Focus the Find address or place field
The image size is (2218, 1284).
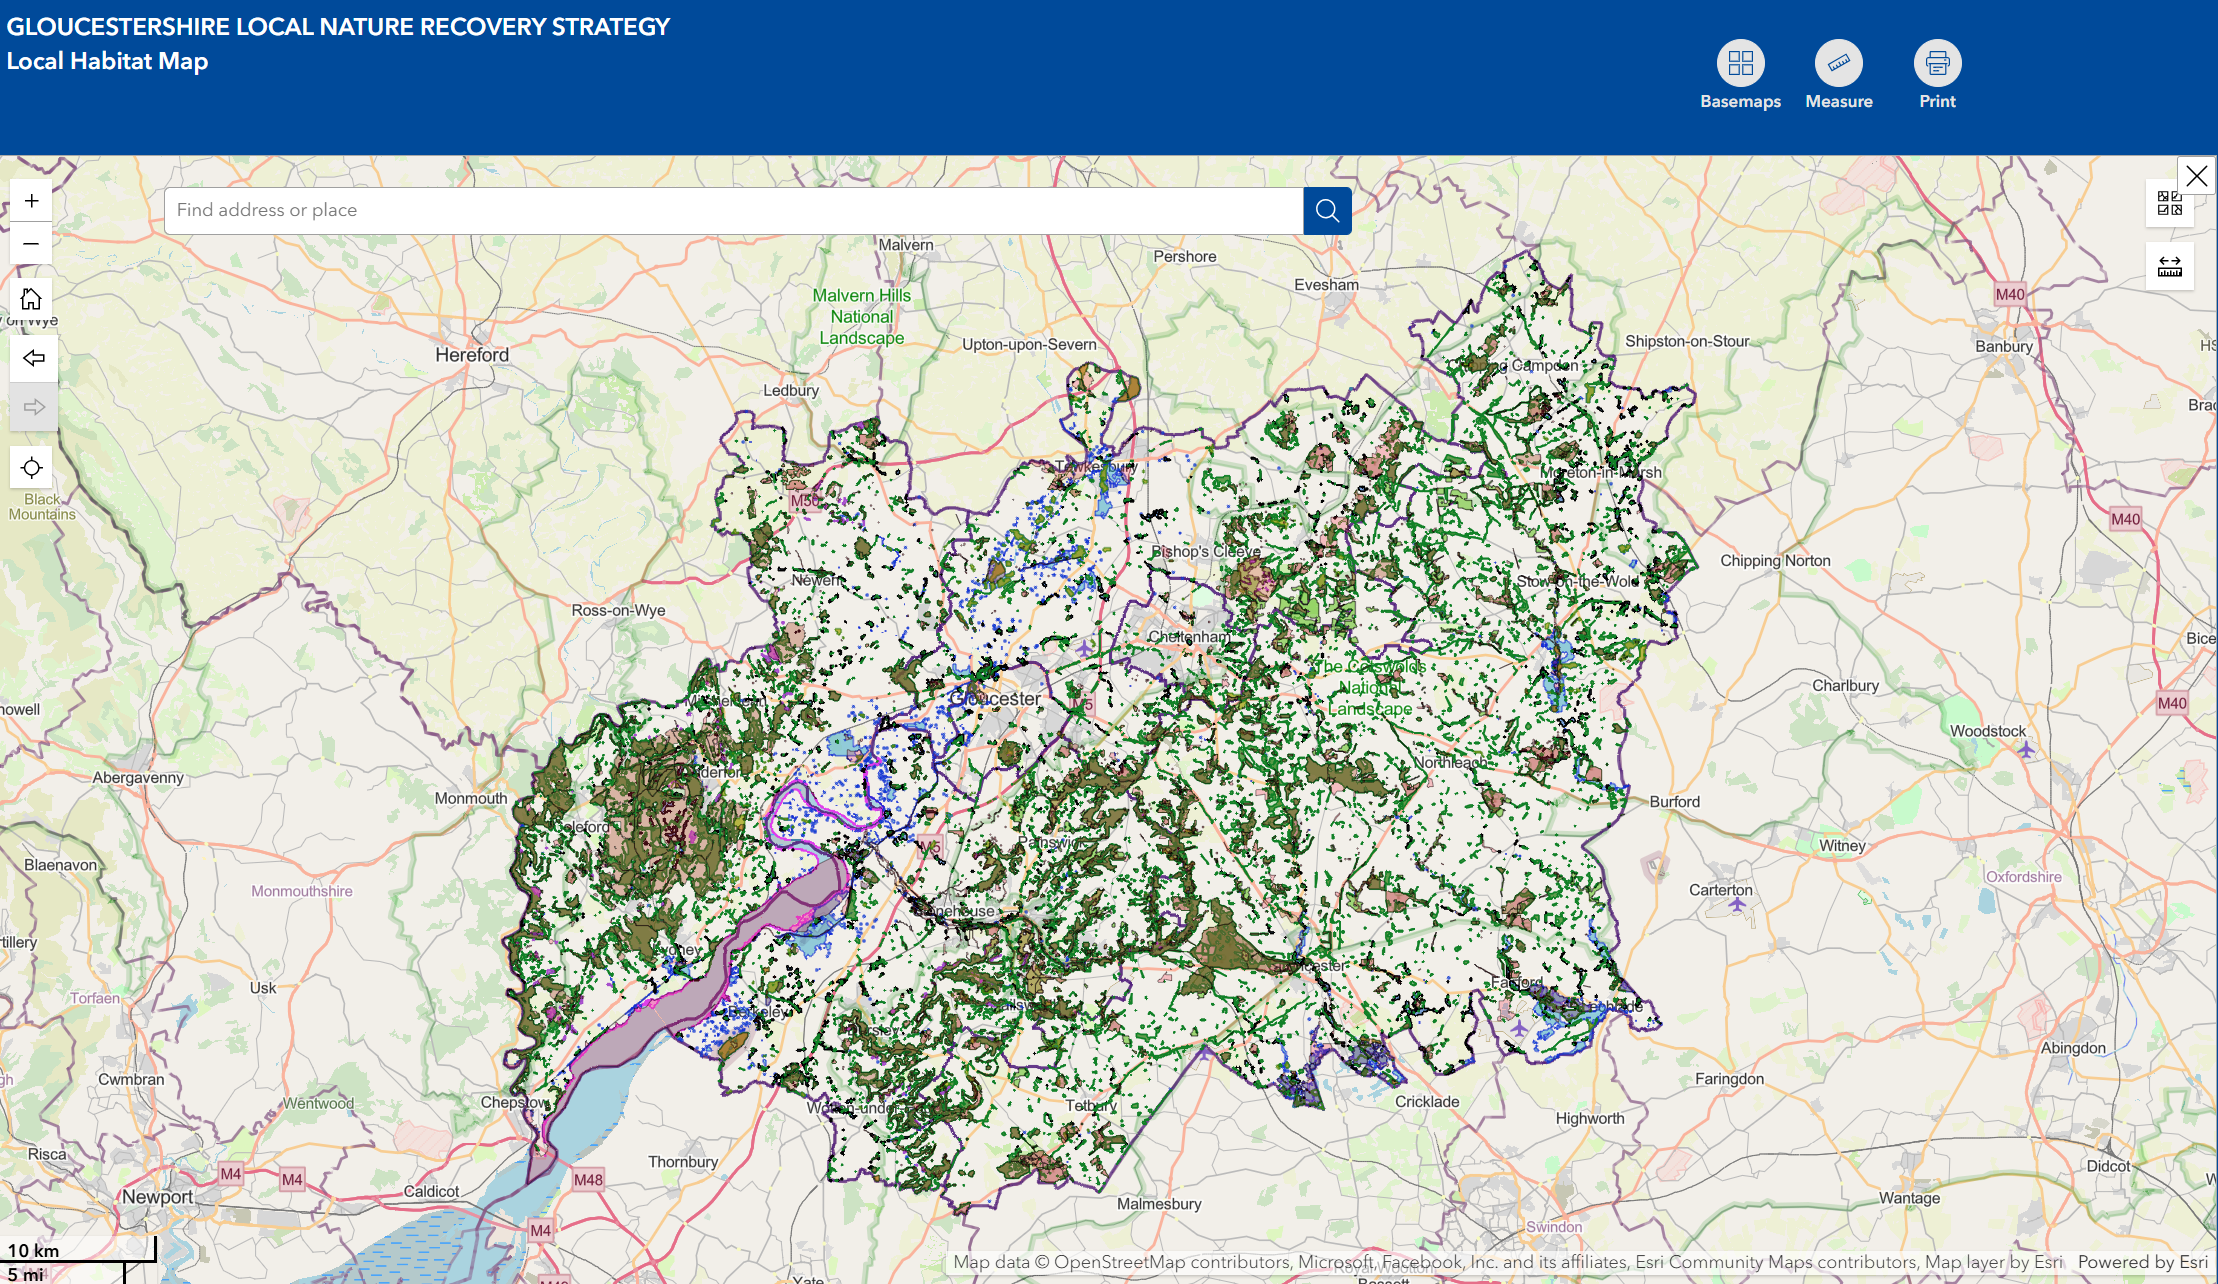click(x=733, y=211)
